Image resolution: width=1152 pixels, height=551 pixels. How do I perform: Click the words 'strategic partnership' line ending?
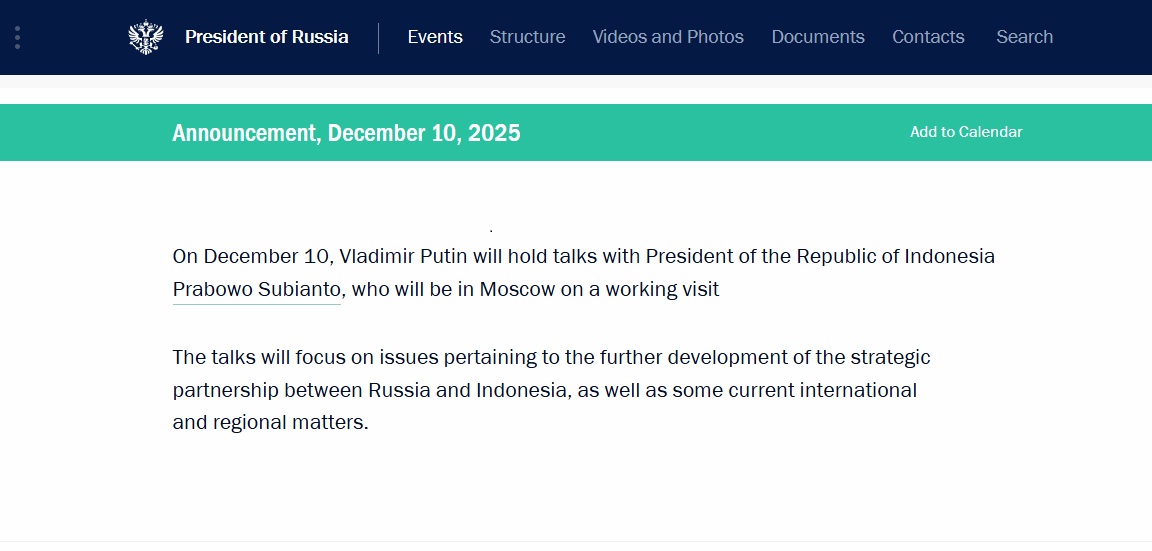tap(890, 357)
